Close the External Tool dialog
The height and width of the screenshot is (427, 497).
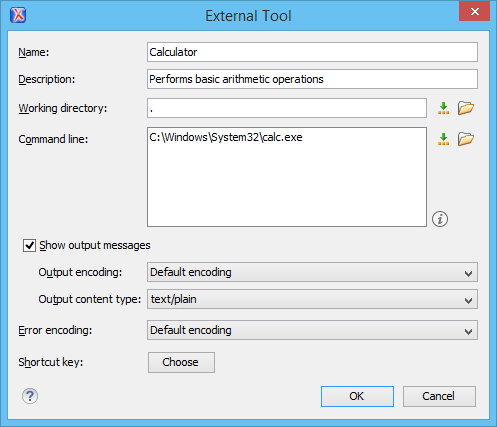474,12
